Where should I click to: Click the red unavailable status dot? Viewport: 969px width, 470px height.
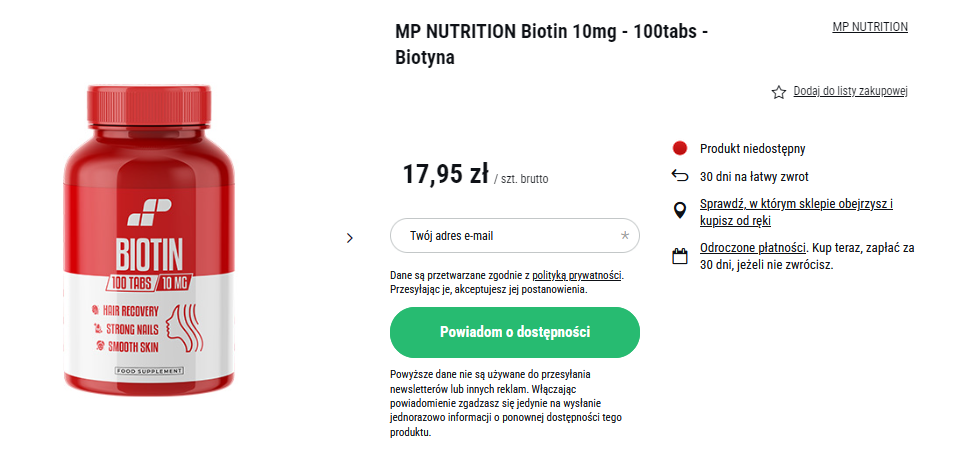680,148
